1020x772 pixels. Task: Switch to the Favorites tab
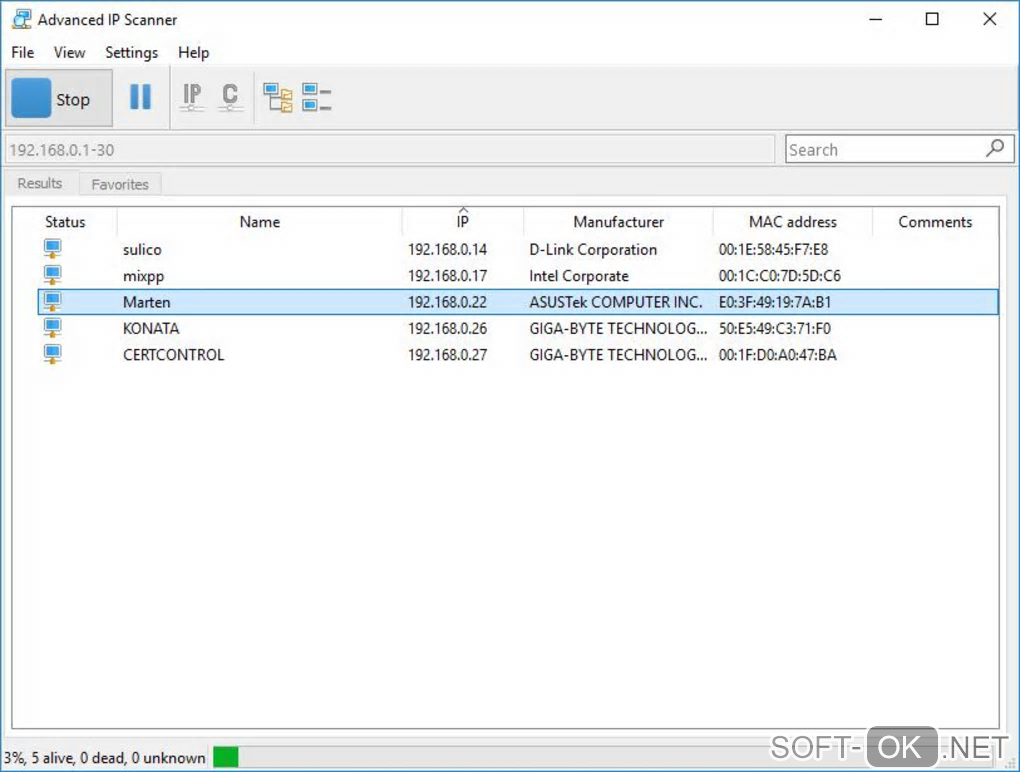[x=120, y=184]
